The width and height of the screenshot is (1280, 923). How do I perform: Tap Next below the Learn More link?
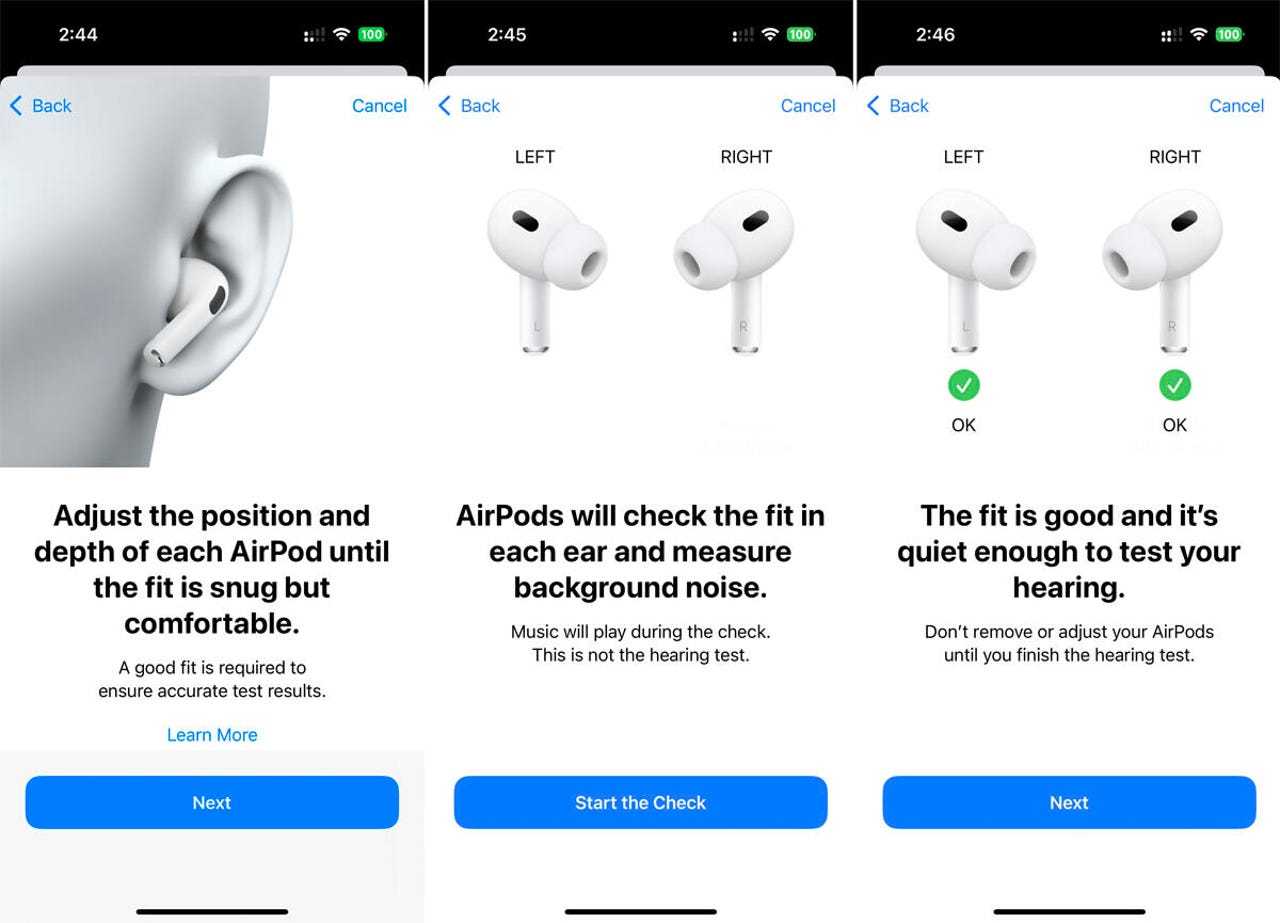212,802
